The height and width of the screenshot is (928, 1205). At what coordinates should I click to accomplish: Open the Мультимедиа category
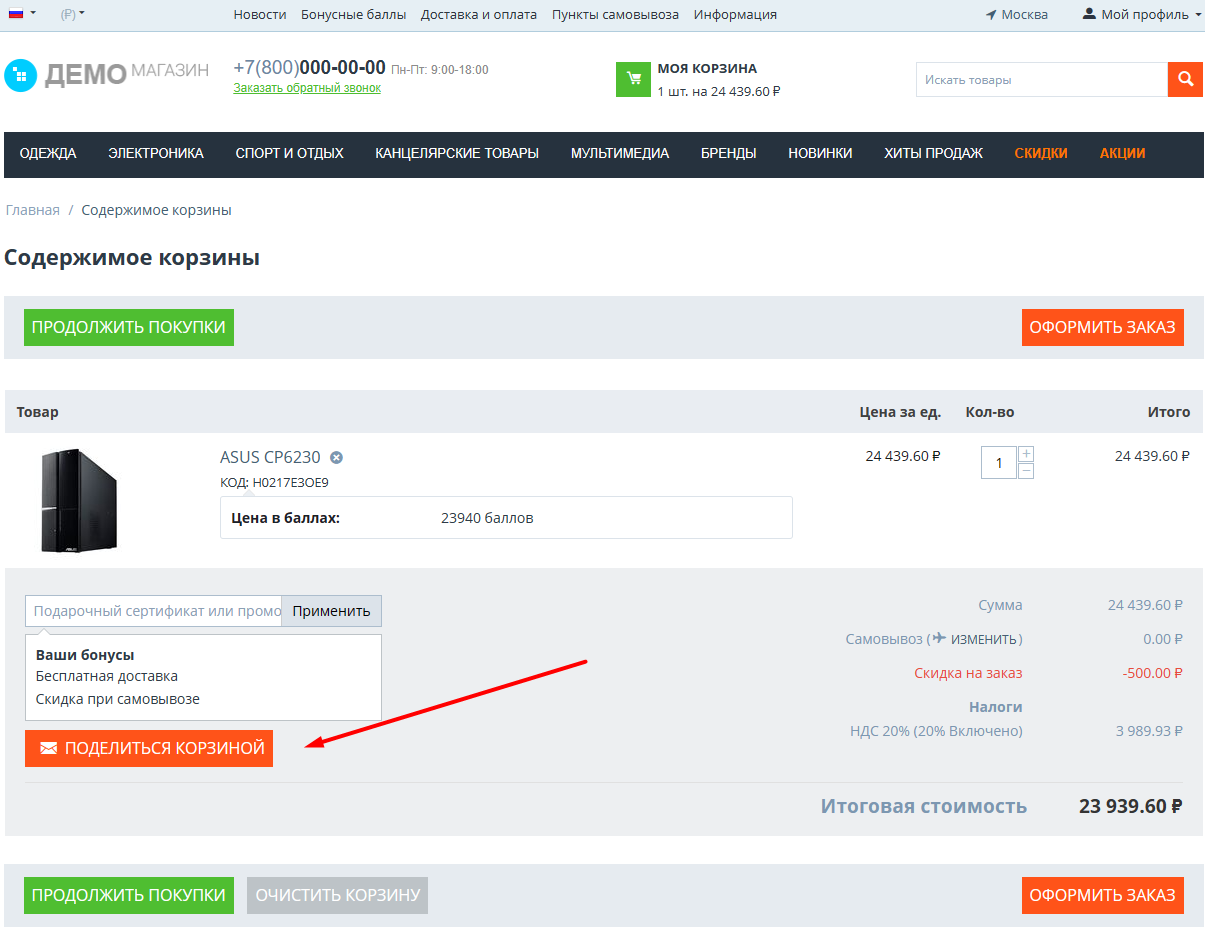point(620,153)
